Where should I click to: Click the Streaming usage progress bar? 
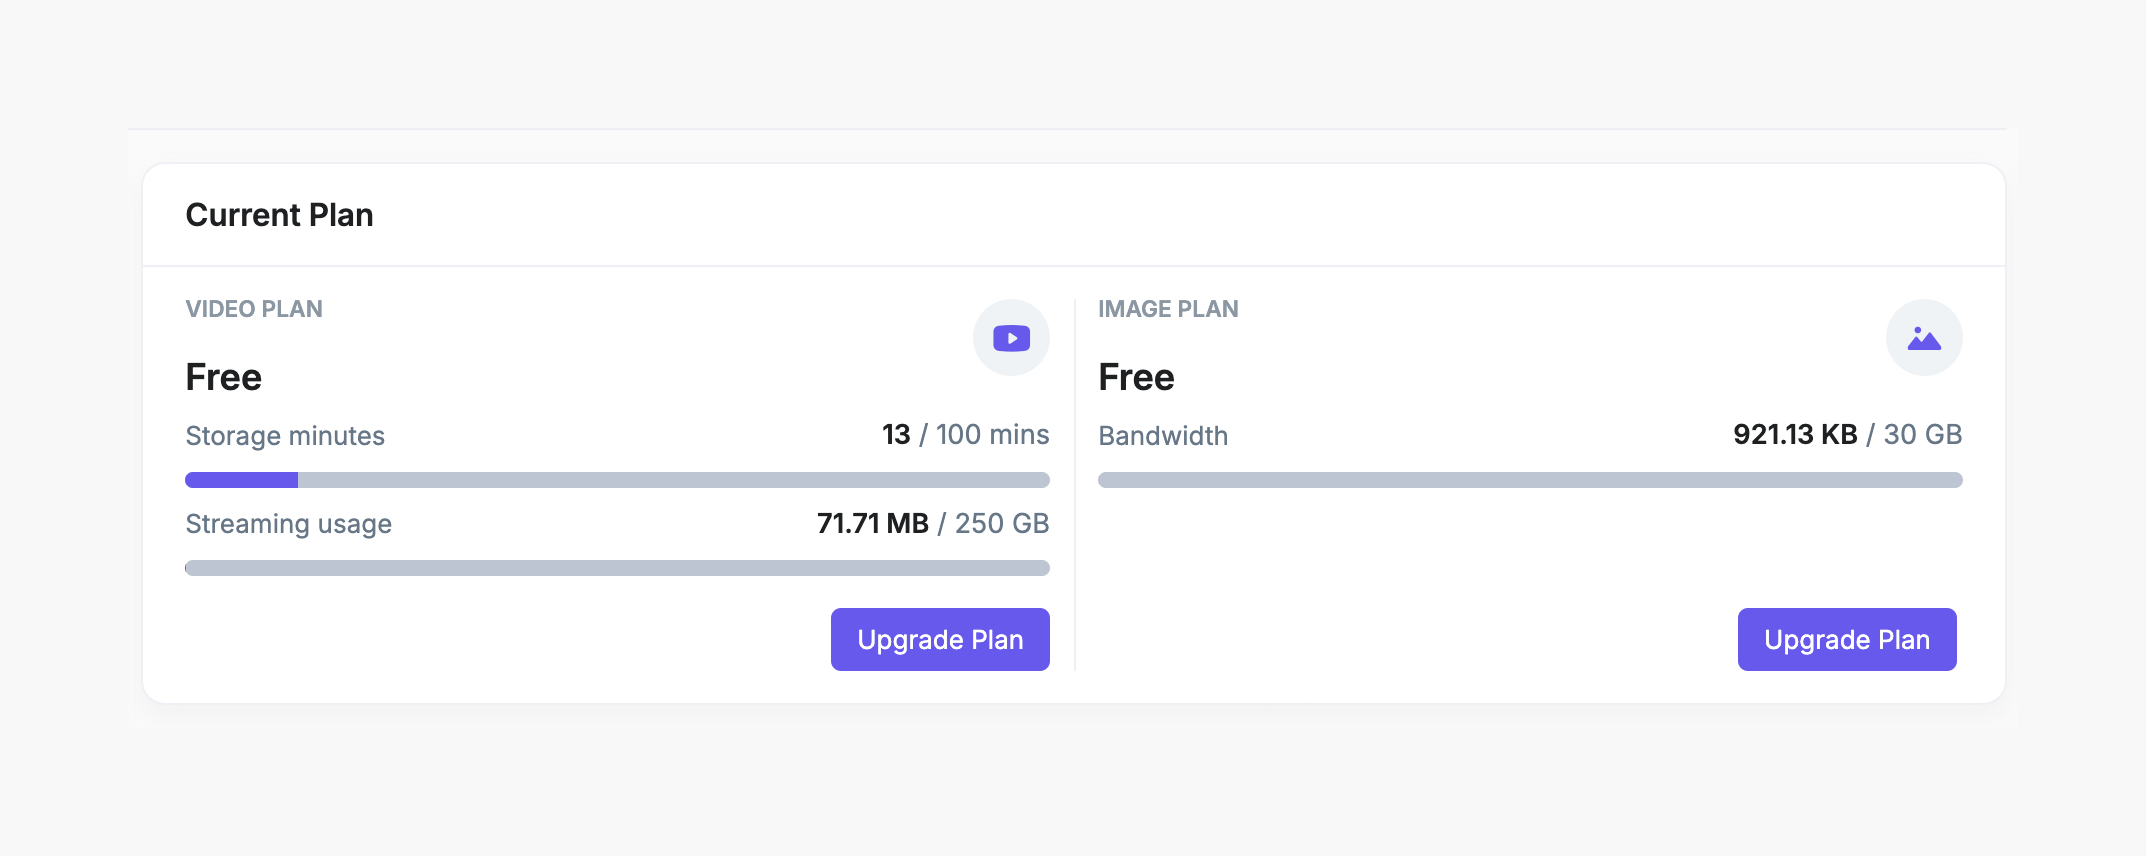617,568
